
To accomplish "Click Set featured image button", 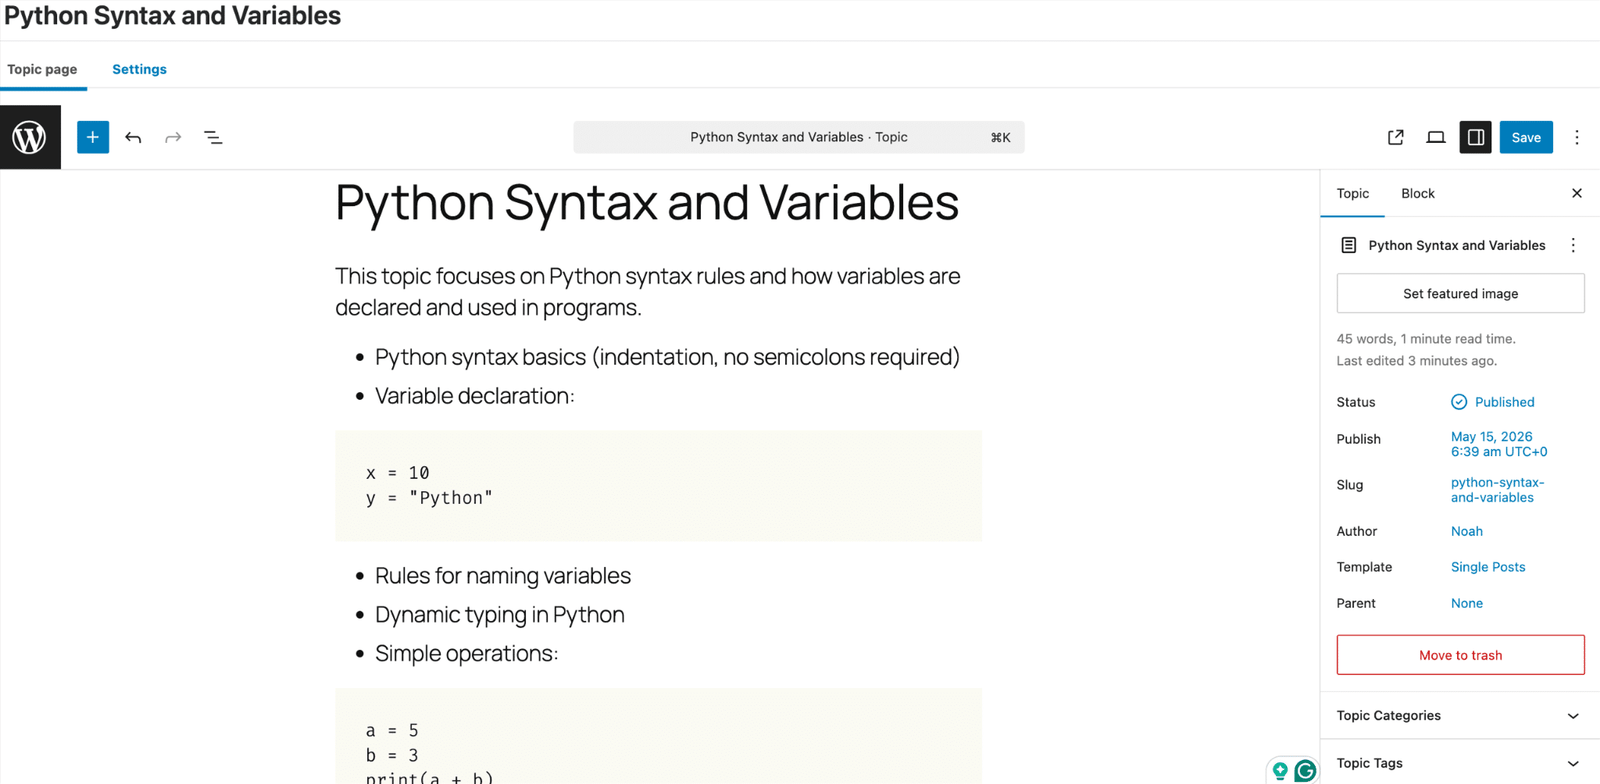I will [1460, 293].
